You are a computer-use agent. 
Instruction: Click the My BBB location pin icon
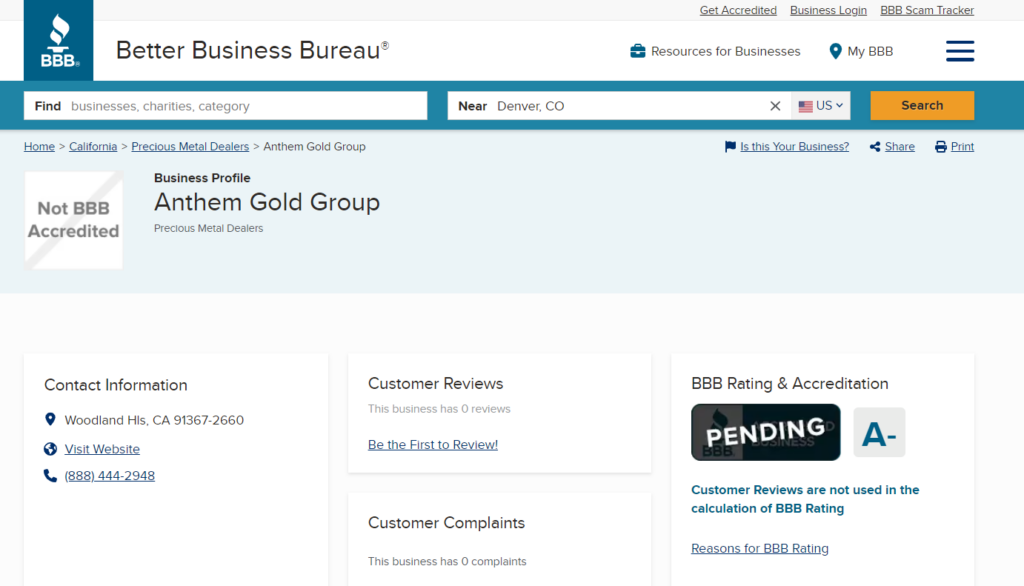pos(835,51)
